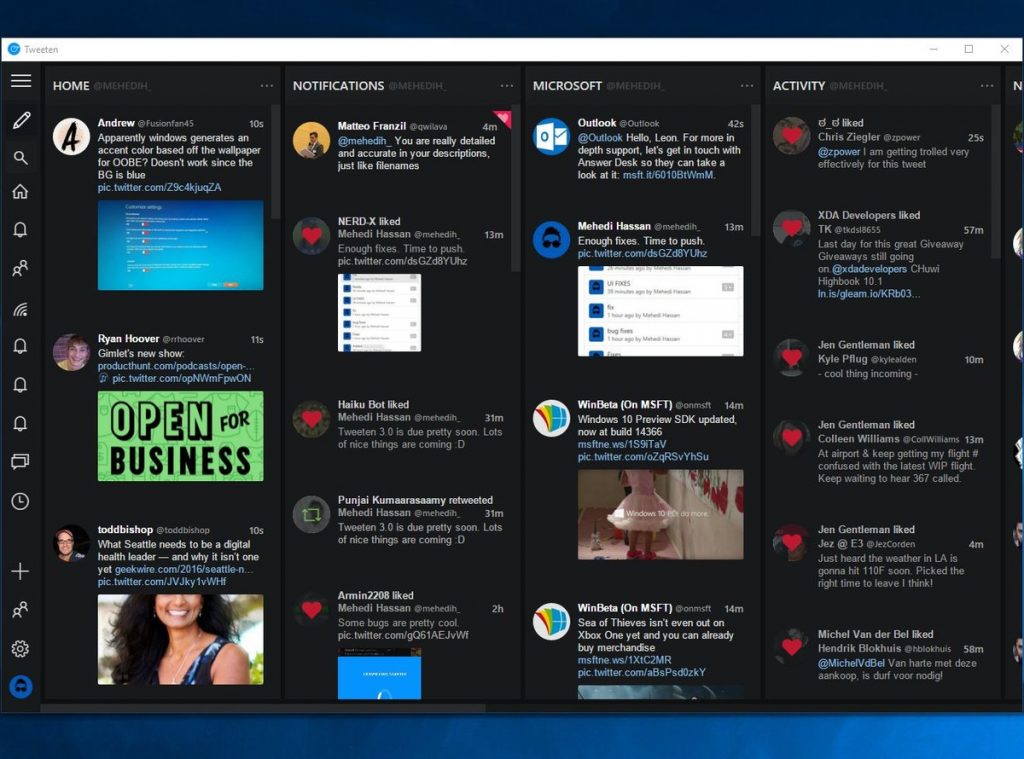Click the account avatar at the bottom of the sidebar
The width and height of the screenshot is (1024, 759).
(x=21, y=686)
